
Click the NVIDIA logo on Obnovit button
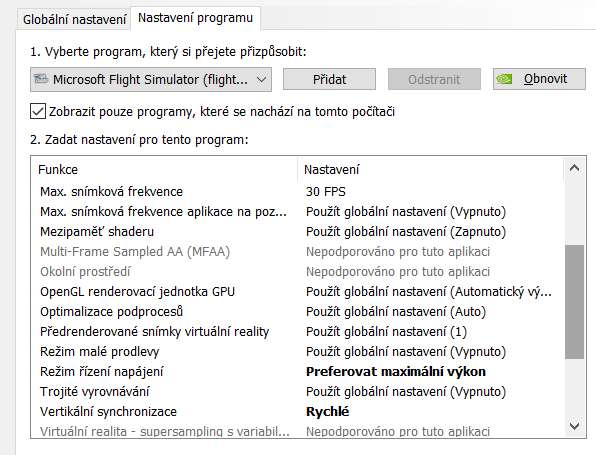point(504,79)
